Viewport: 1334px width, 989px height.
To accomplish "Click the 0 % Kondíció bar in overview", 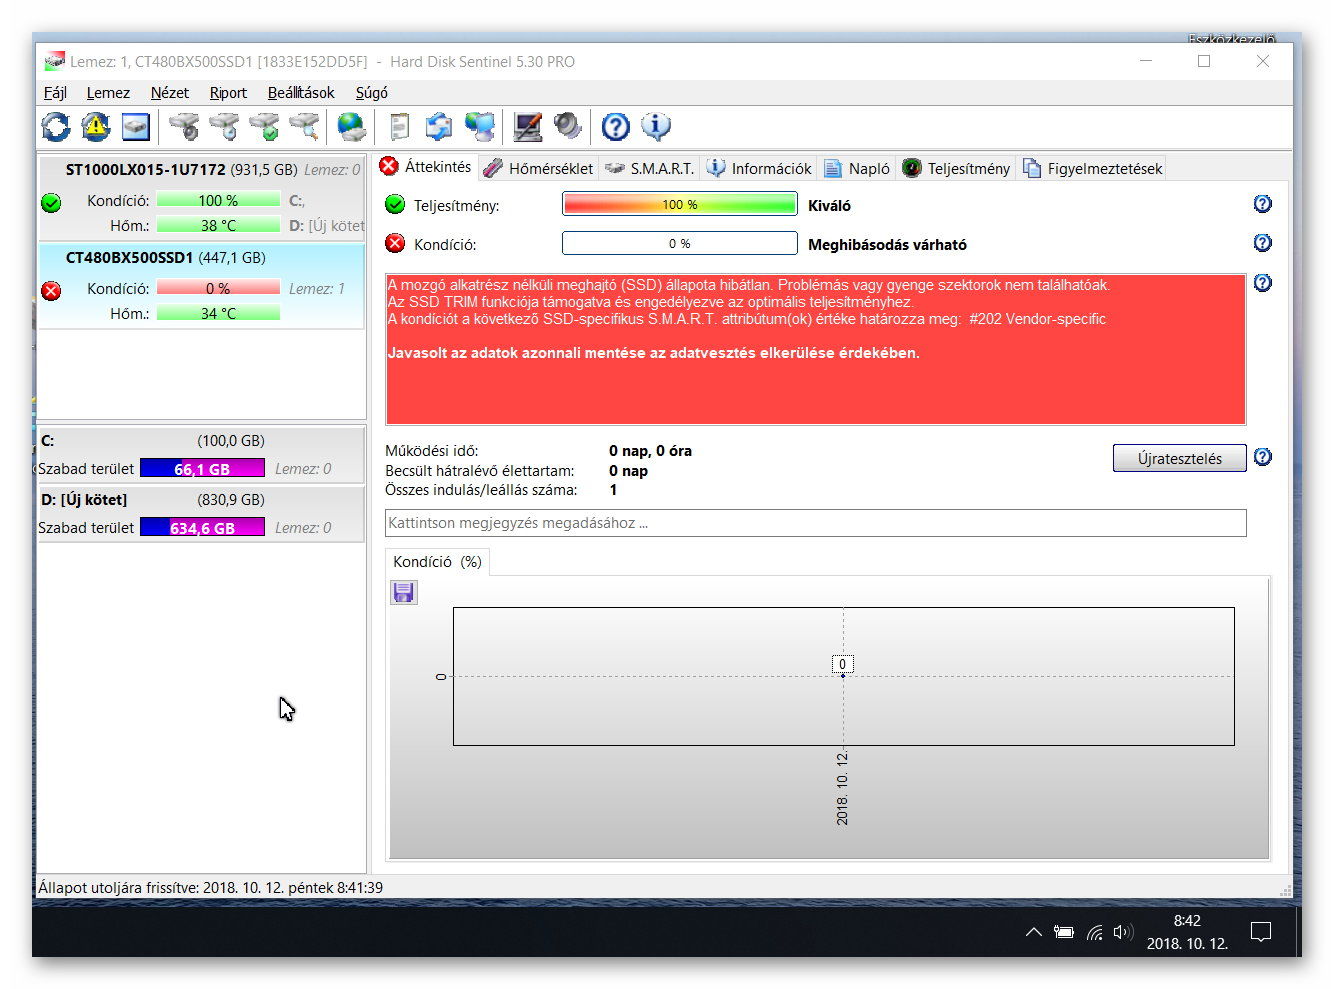I will coord(680,243).
